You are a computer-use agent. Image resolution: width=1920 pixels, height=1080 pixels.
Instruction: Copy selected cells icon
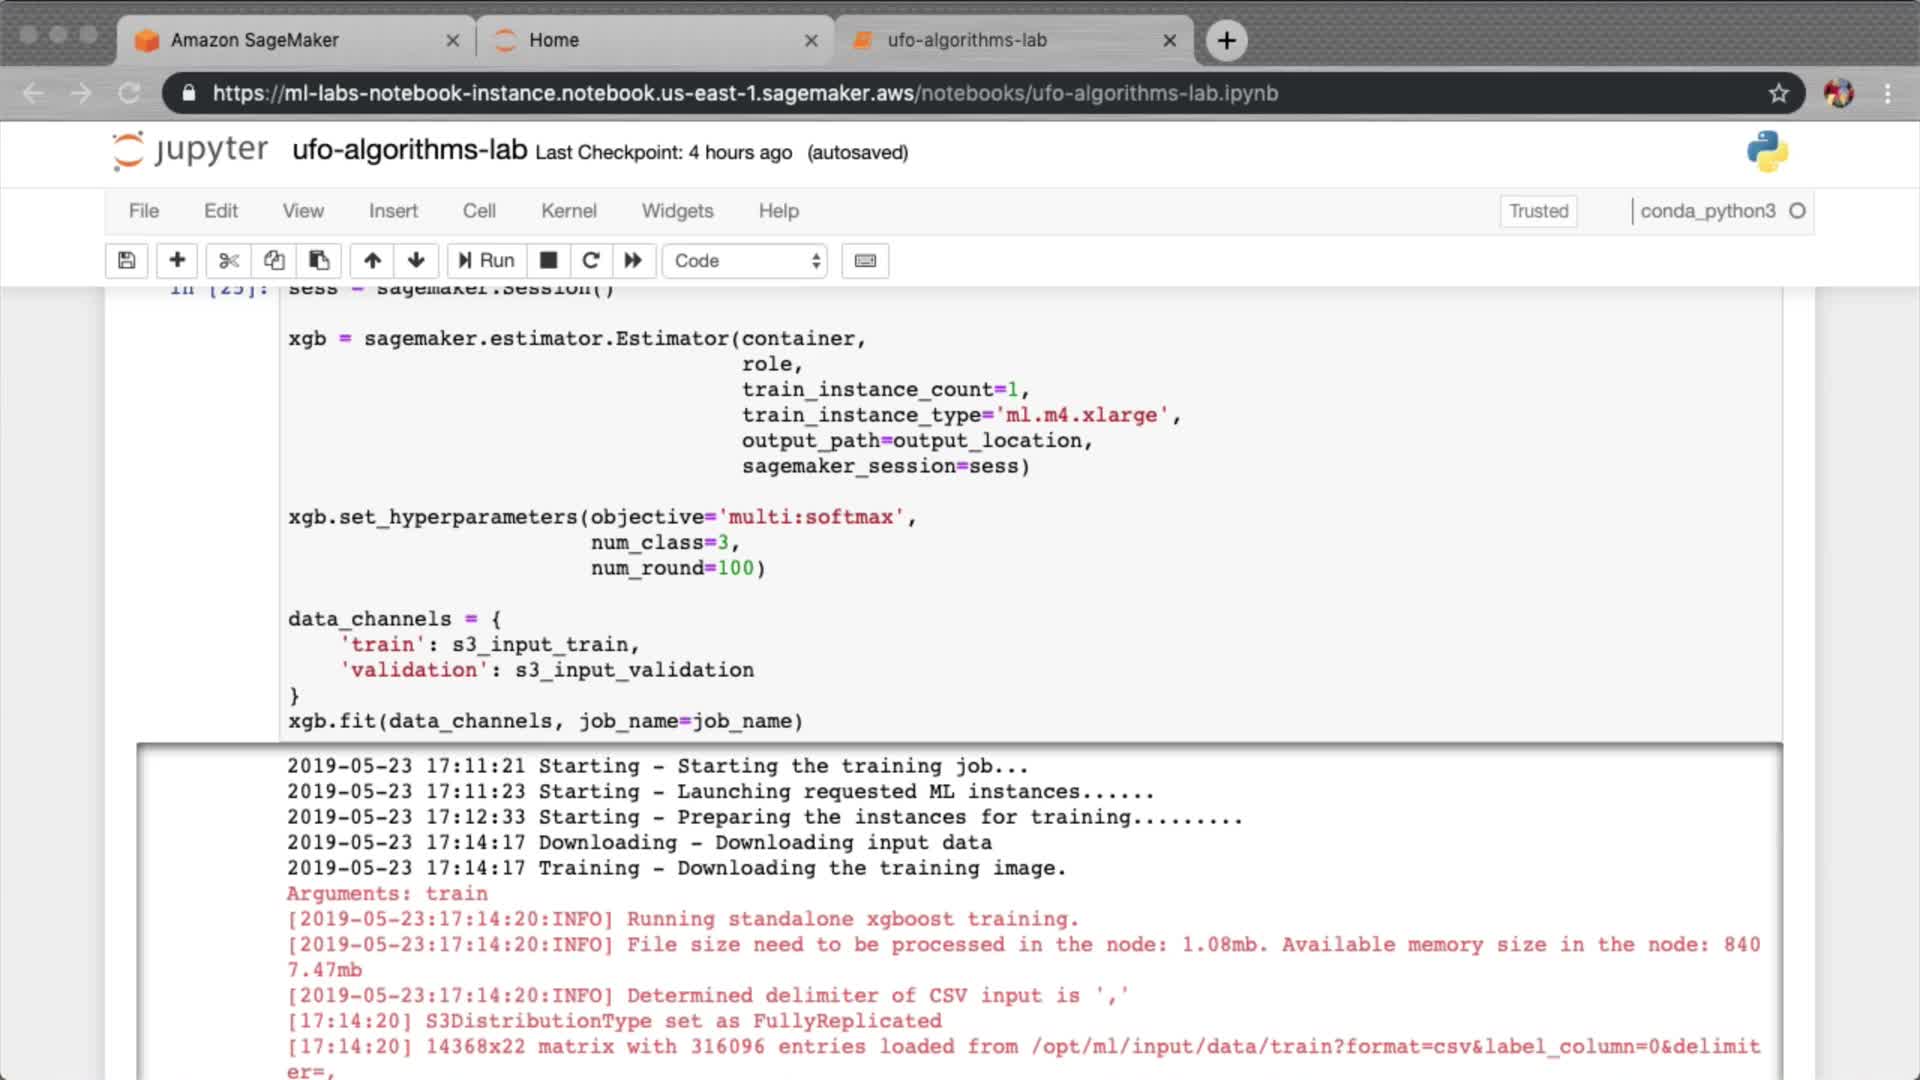tap(274, 261)
